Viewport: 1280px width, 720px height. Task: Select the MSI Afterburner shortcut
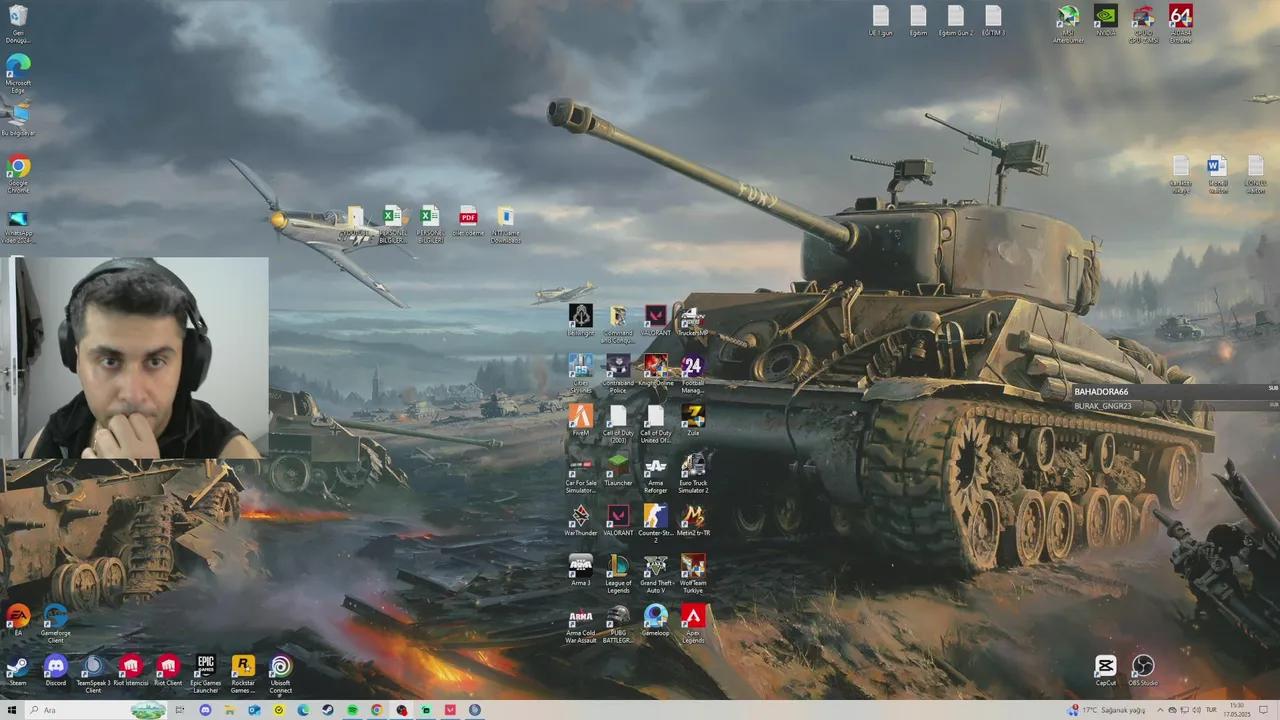1068,24
